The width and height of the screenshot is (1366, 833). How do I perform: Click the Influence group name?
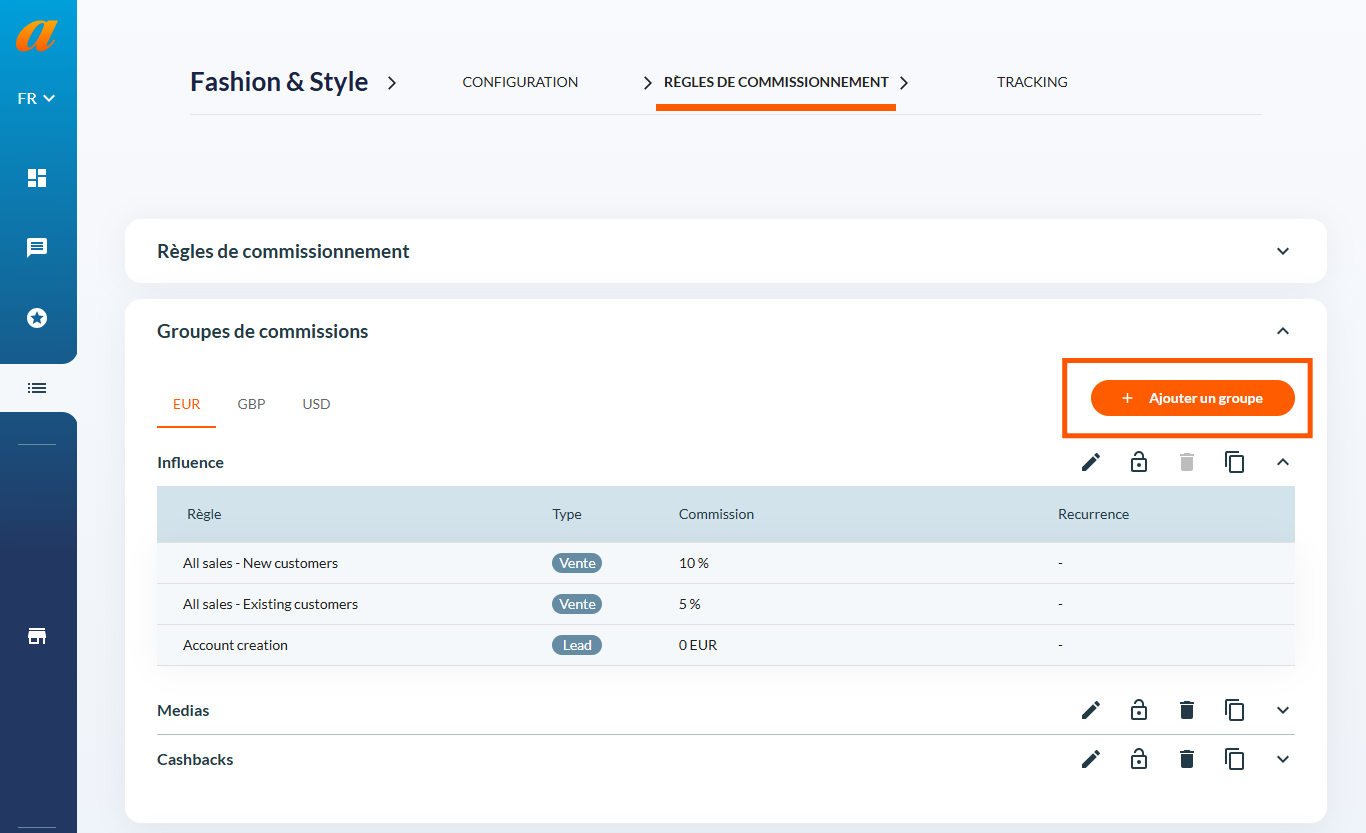click(190, 462)
